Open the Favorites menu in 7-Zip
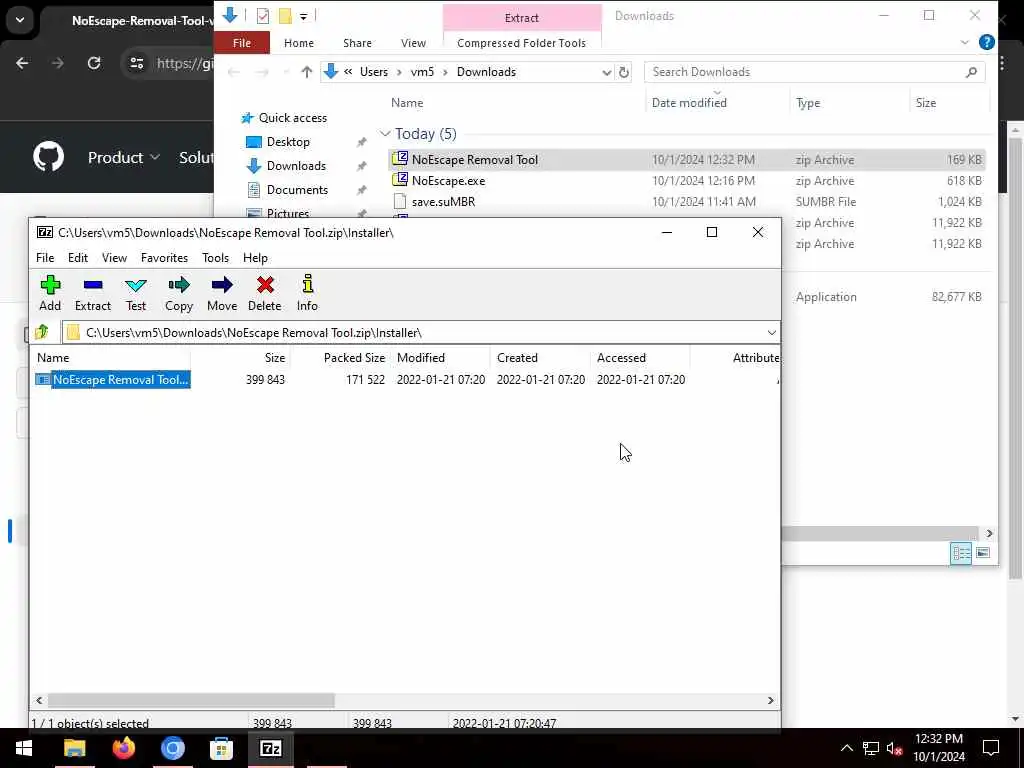1024x768 pixels. coord(165,258)
